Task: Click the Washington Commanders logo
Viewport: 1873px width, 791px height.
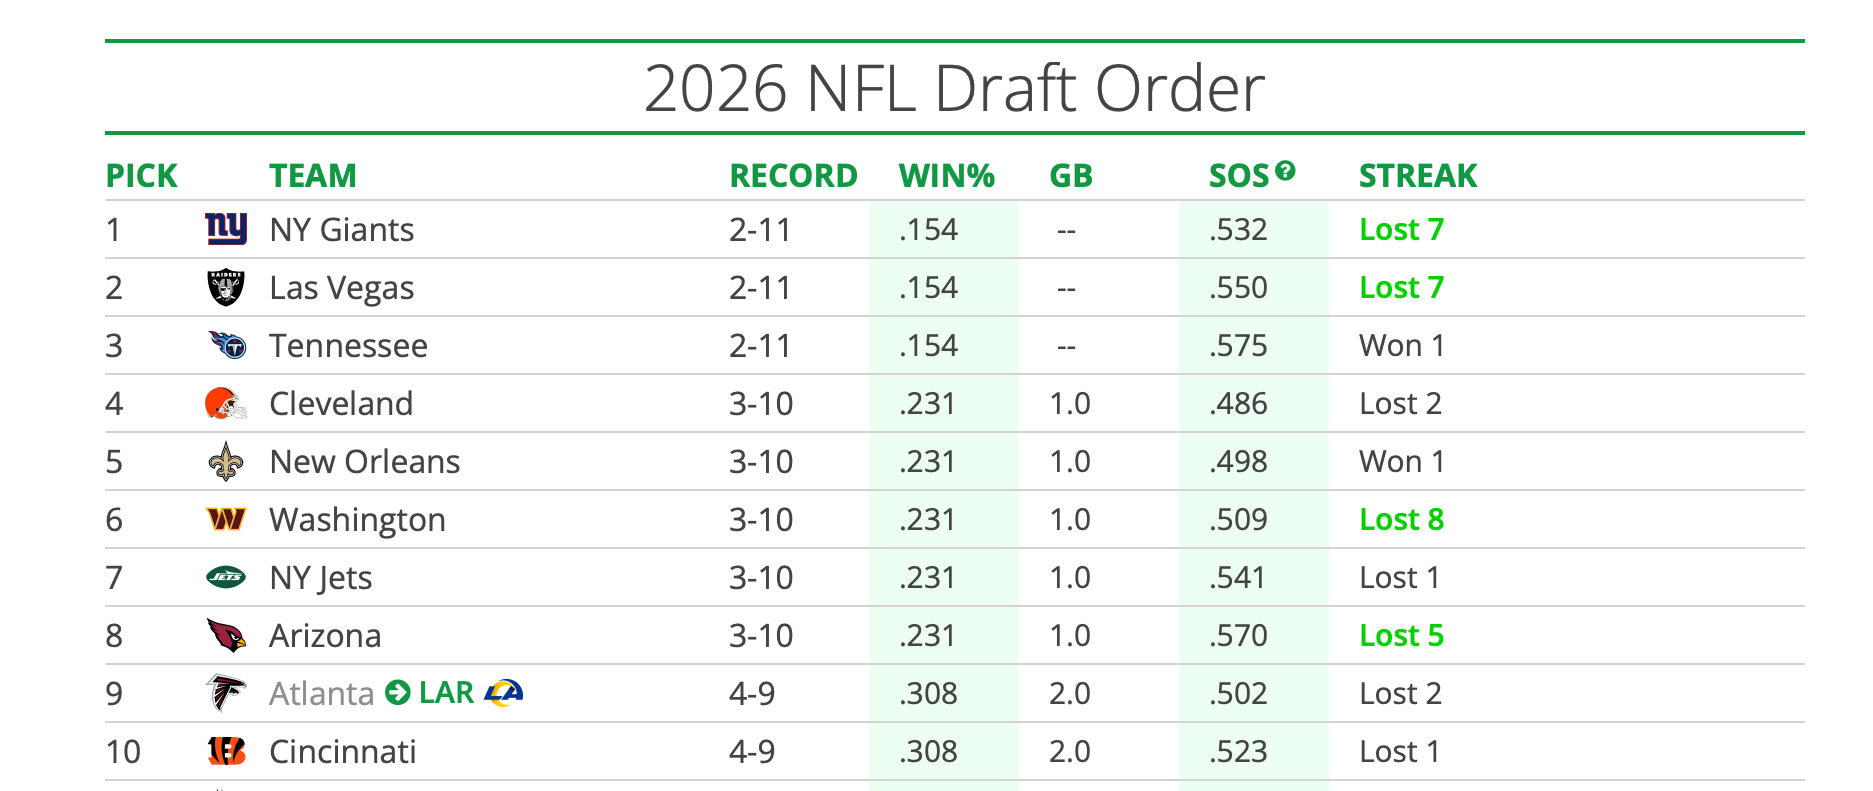Action: (226, 519)
